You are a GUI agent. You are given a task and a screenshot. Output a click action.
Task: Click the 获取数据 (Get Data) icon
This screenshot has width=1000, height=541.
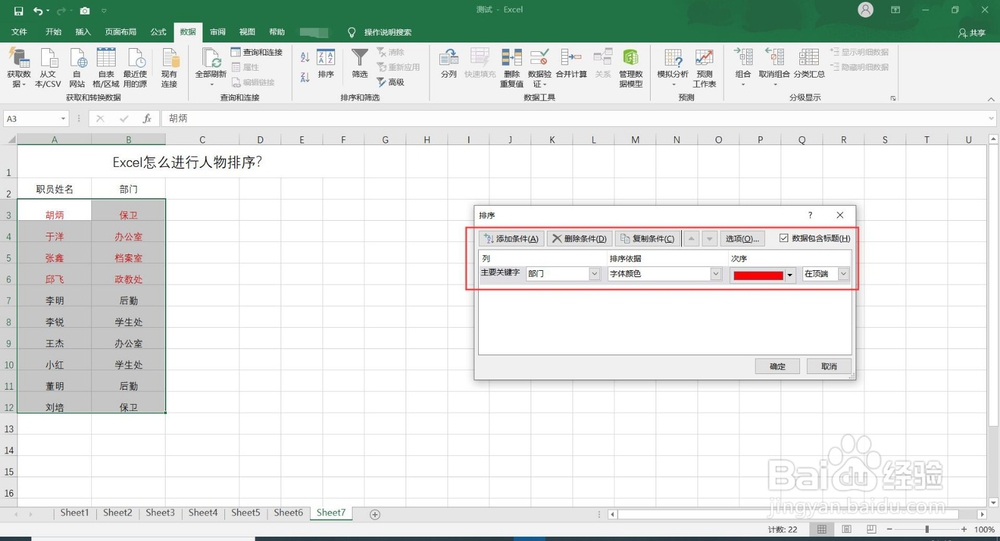pyautogui.click(x=18, y=59)
